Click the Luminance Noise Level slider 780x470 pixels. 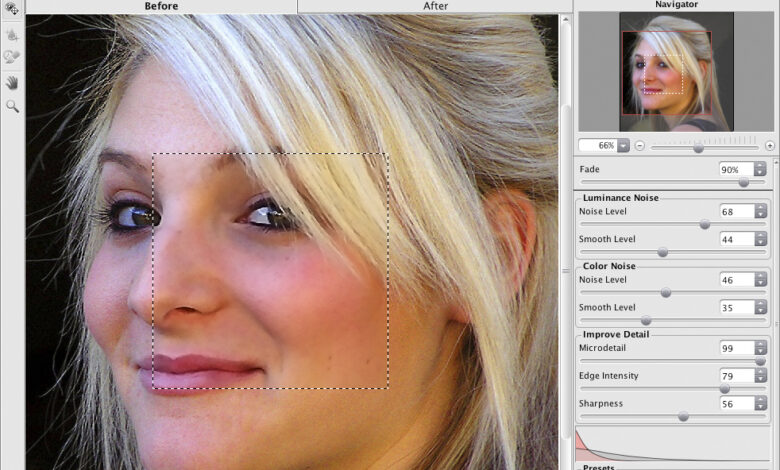(x=704, y=225)
